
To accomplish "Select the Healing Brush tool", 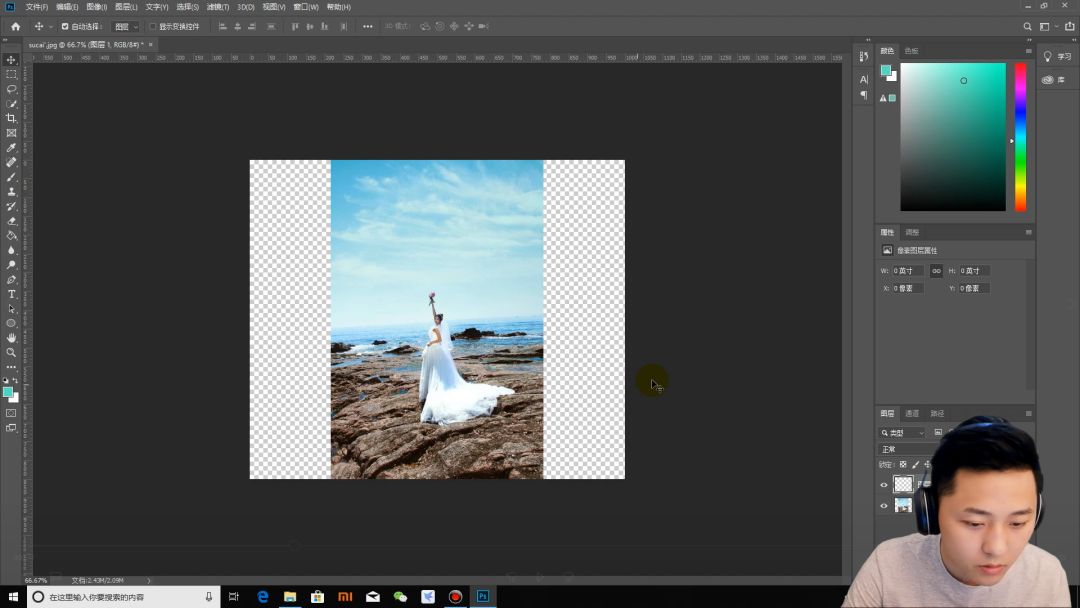I will 11,163.
